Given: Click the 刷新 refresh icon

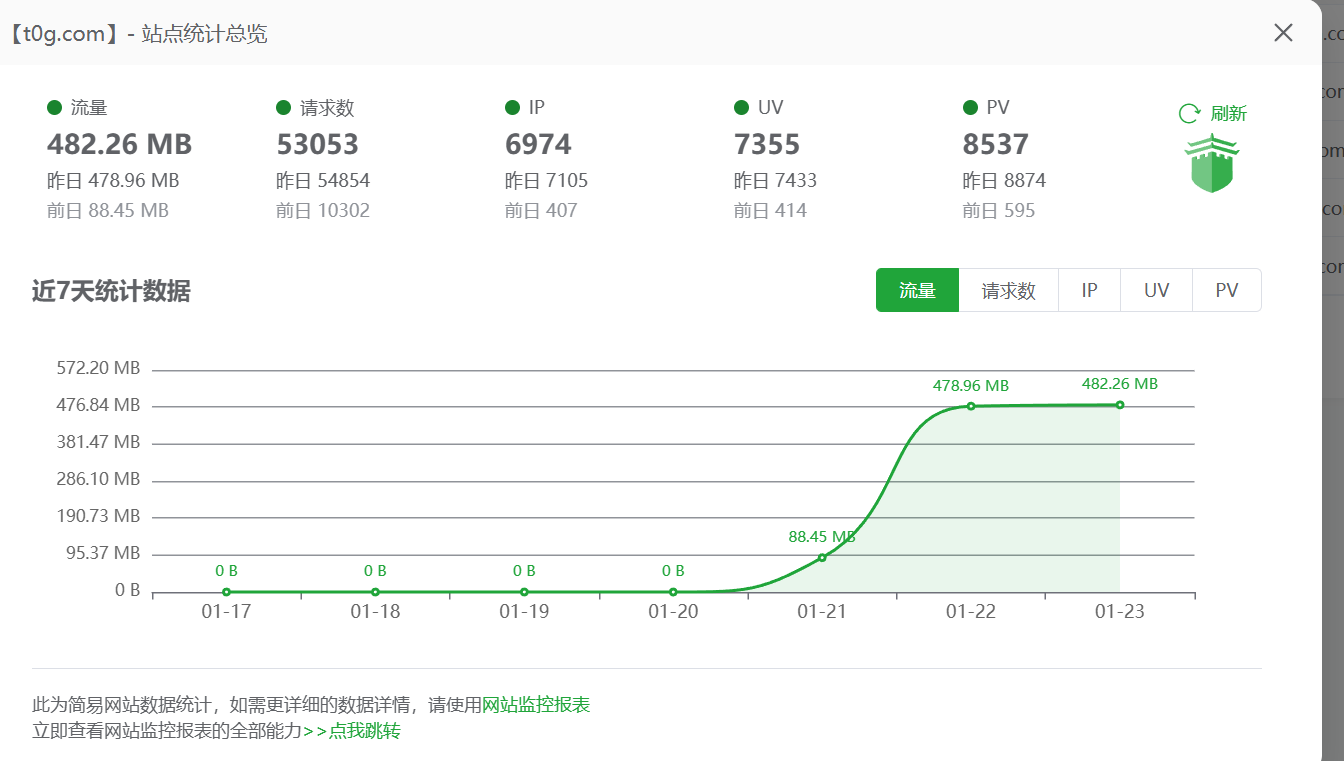Looking at the screenshot, I should [x=1212, y=112].
